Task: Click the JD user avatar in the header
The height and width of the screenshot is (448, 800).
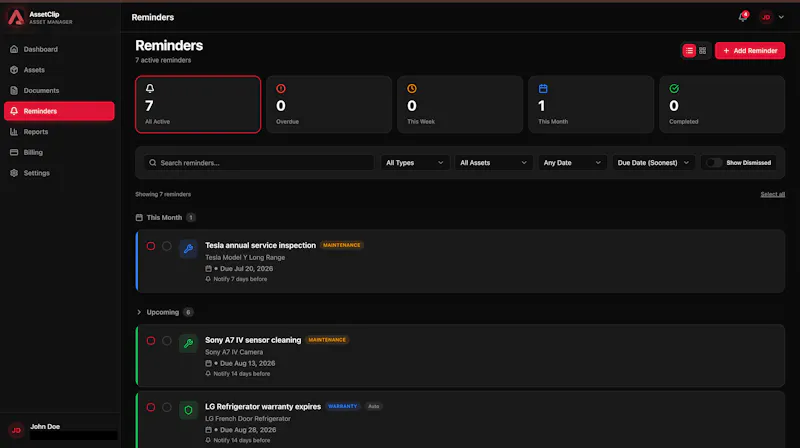Action: coord(766,17)
